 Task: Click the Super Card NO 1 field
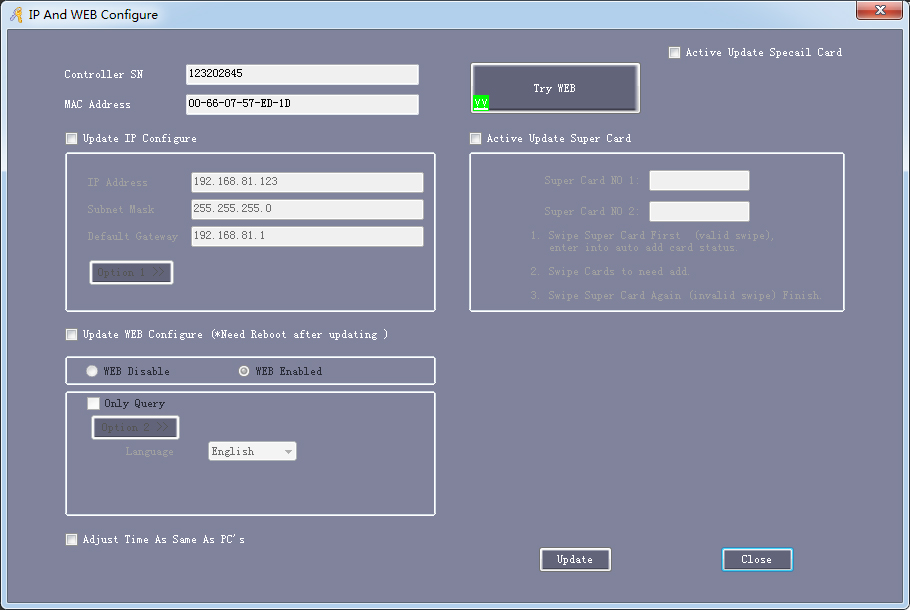tap(699, 181)
